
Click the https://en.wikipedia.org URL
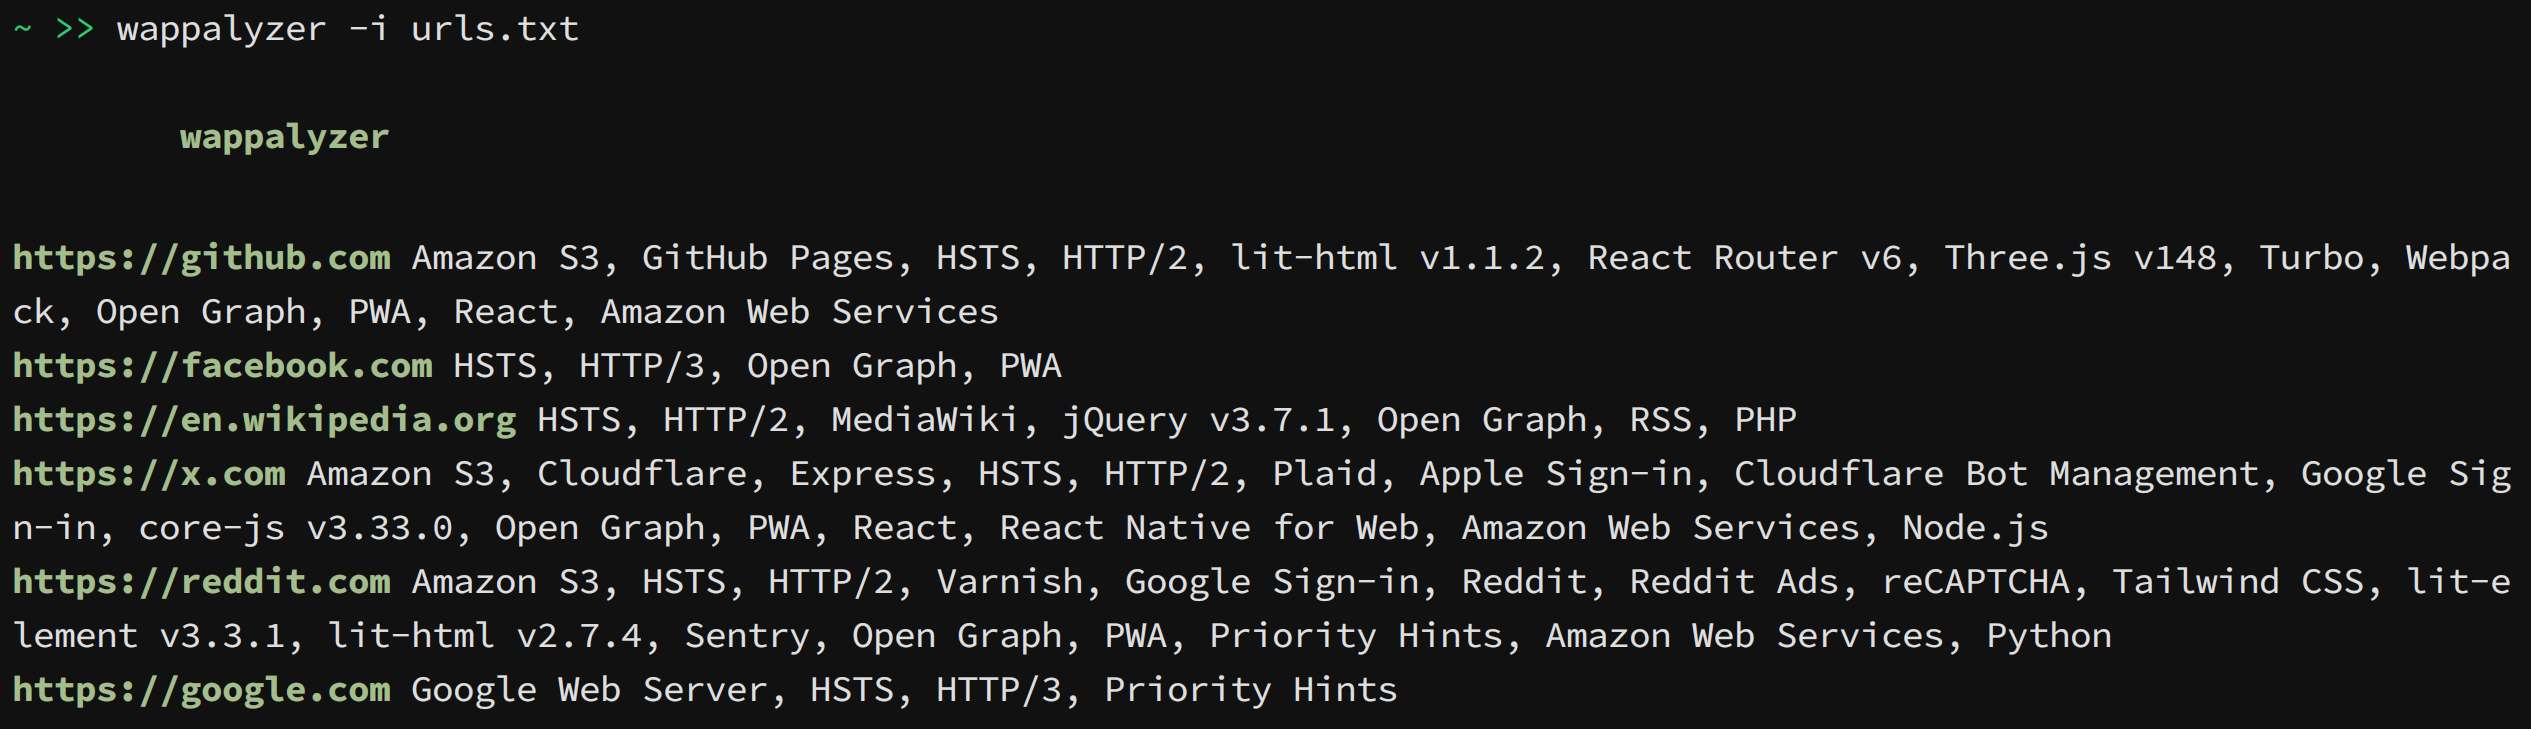coord(265,421)
